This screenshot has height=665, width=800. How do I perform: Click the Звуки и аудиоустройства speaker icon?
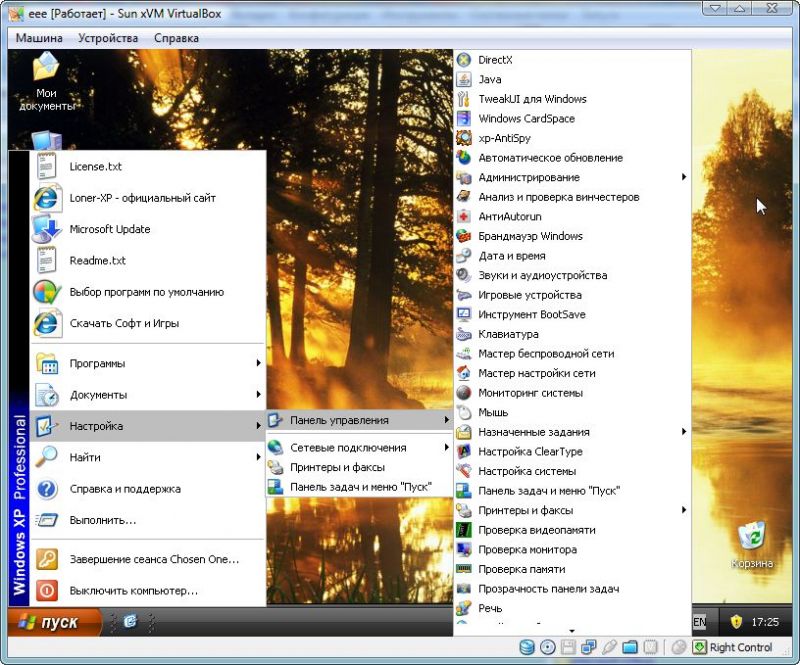click(464, 275)
